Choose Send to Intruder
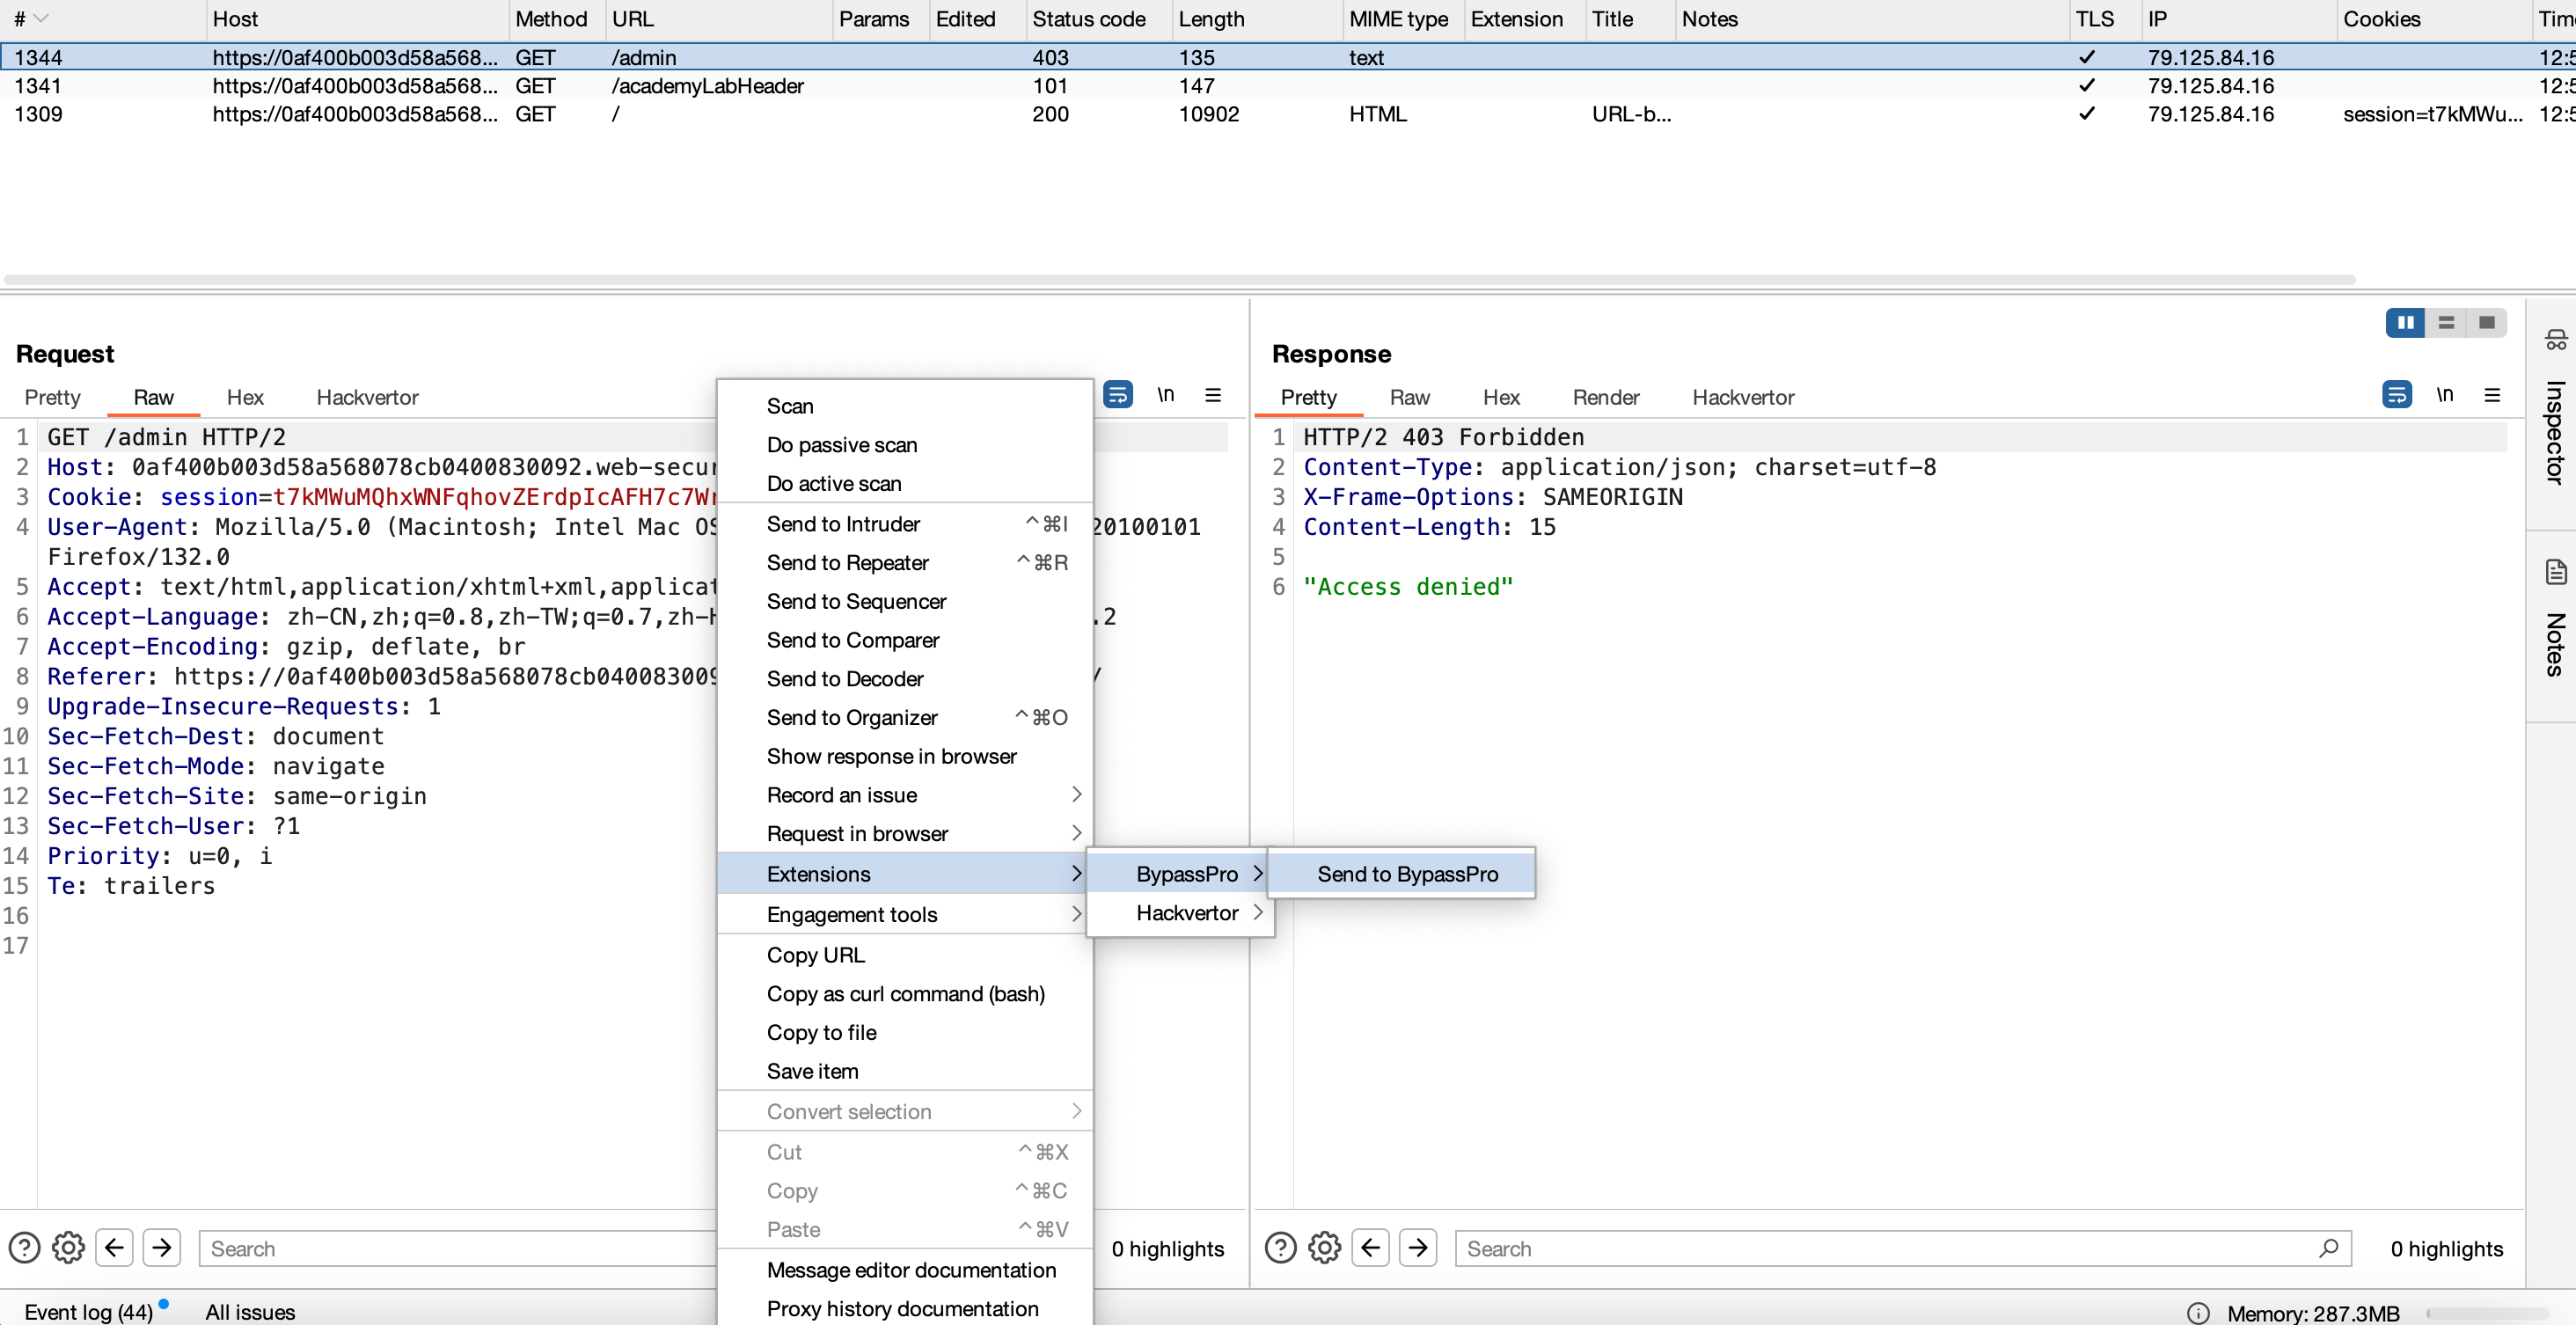The image size is (2576, 1325). (905, 523)
